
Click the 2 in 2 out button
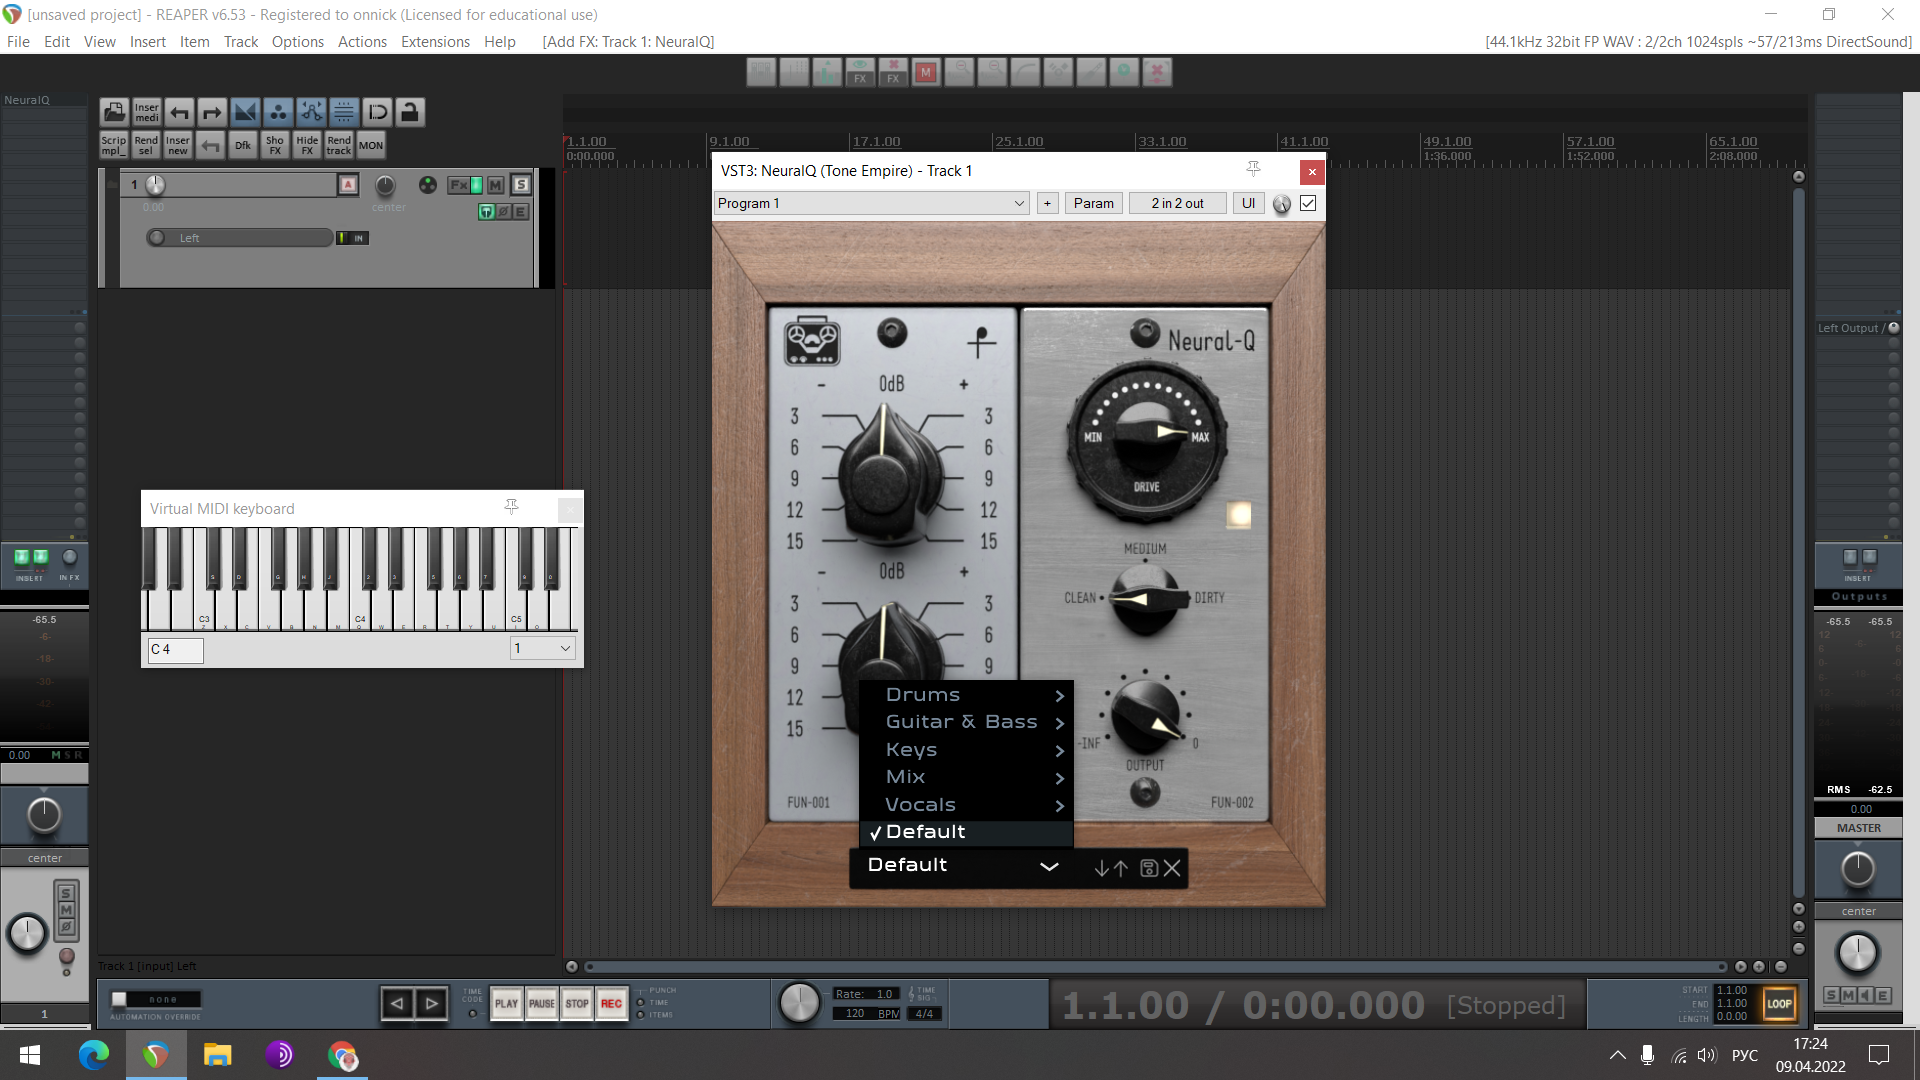(x=1178, y=203)
